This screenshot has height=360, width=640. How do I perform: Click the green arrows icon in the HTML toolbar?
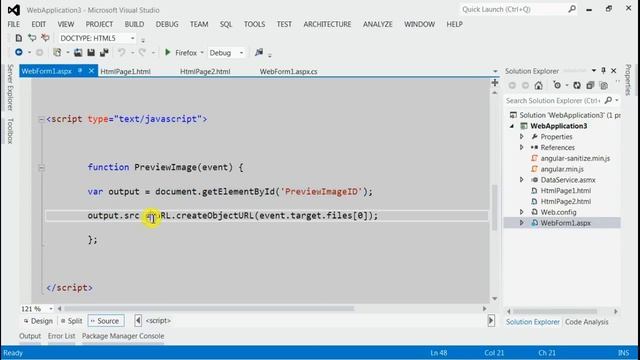pos(32,38)
